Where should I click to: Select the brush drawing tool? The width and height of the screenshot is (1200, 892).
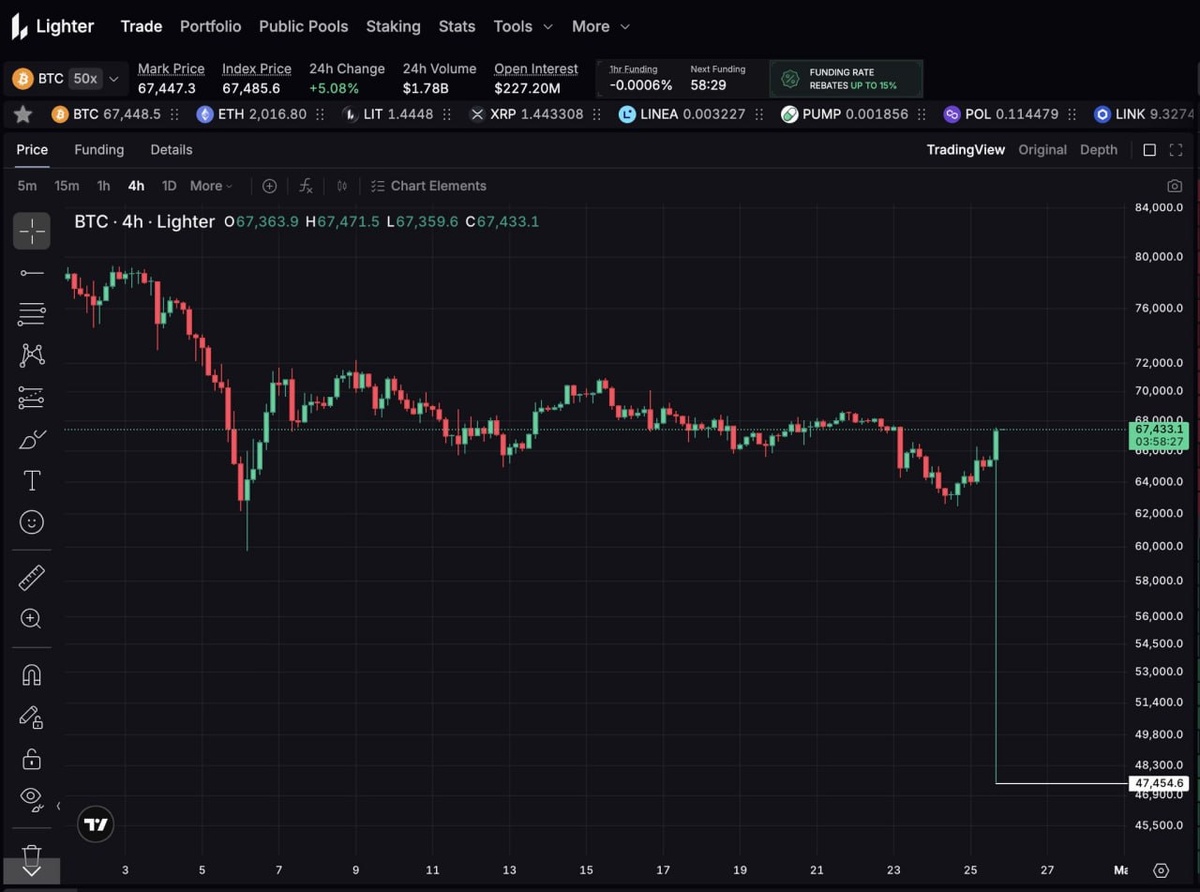(x=32, y=439)
